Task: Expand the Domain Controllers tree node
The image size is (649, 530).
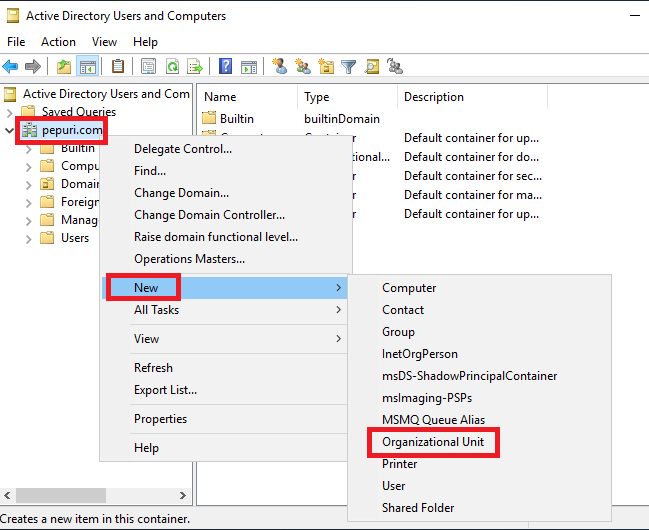Action: click(29, 185)
